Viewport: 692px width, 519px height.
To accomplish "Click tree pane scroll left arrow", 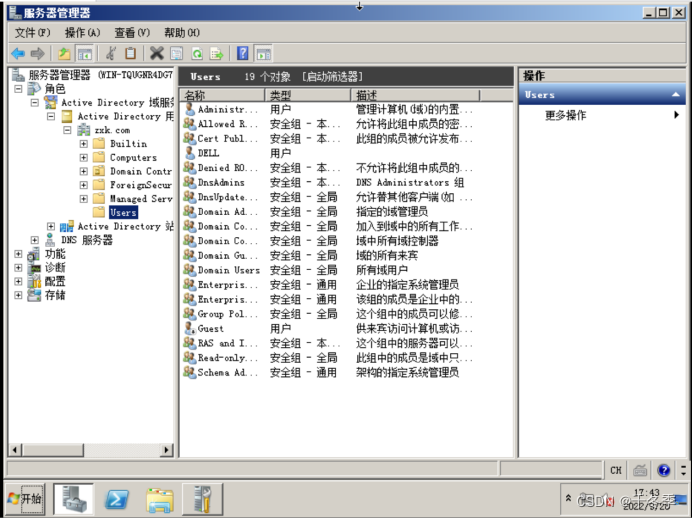I will 15,450.
